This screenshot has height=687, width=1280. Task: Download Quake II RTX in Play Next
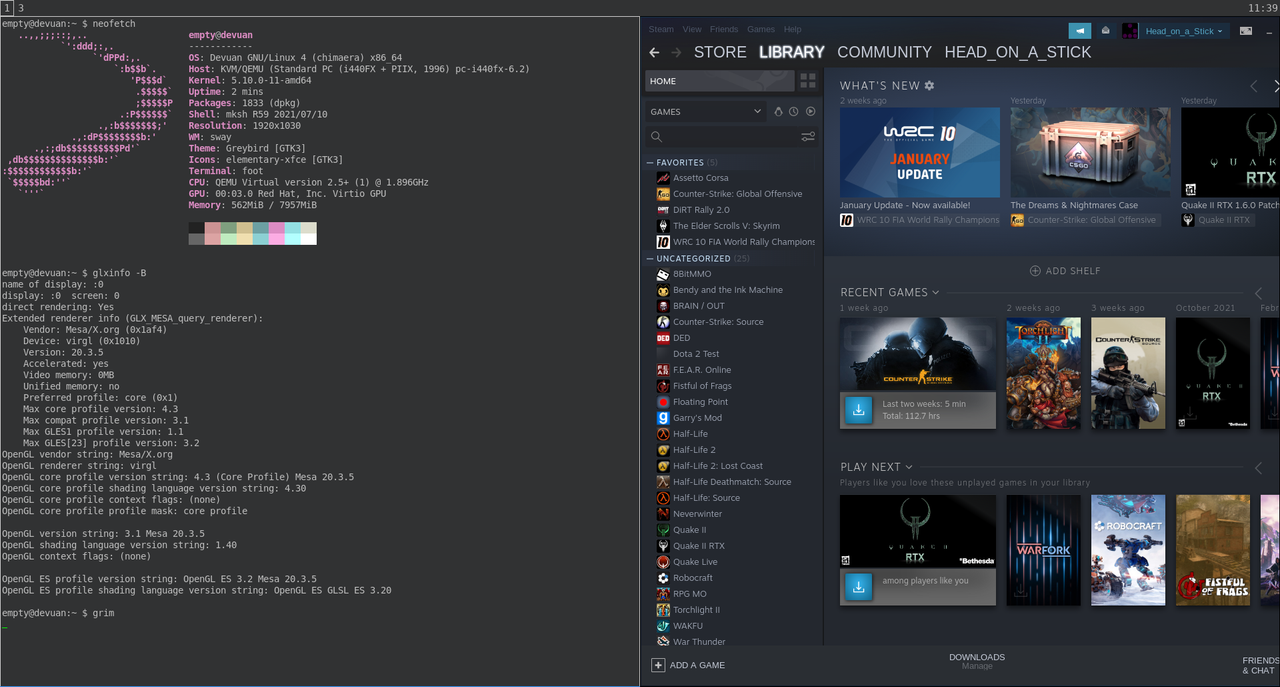[859, 587]
